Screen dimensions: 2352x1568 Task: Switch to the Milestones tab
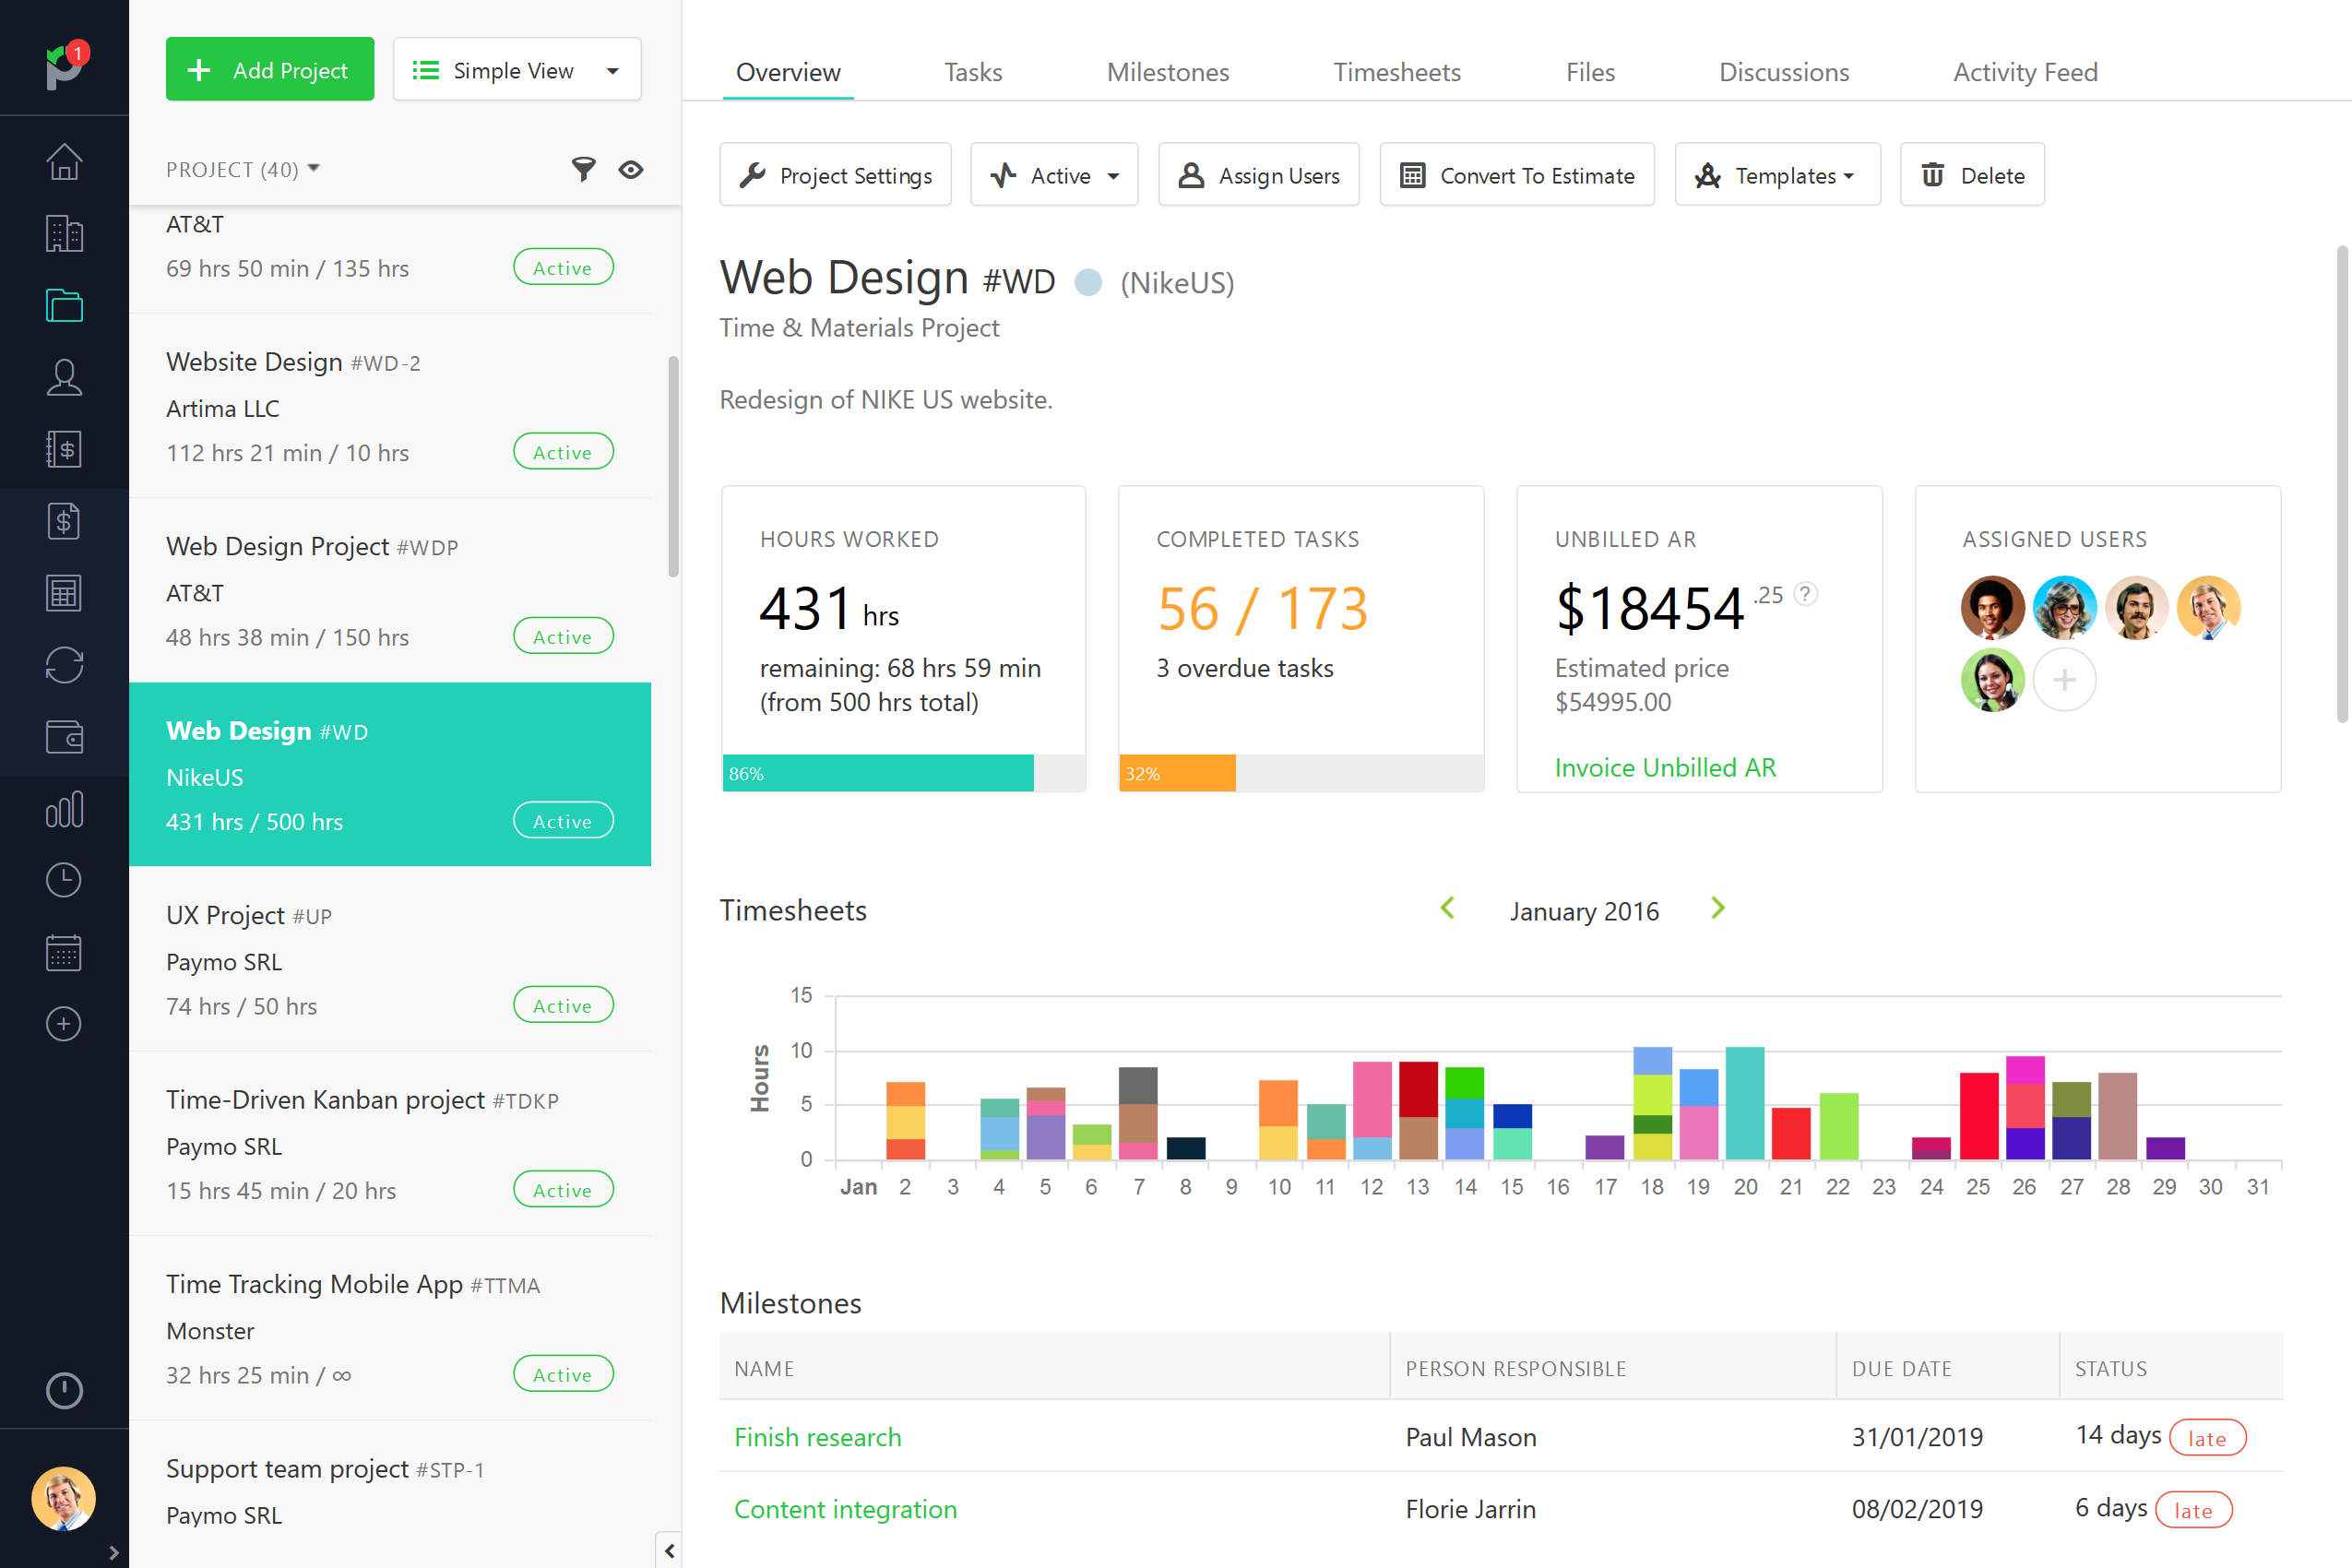pyautogui.click(x=1167, y=72)
